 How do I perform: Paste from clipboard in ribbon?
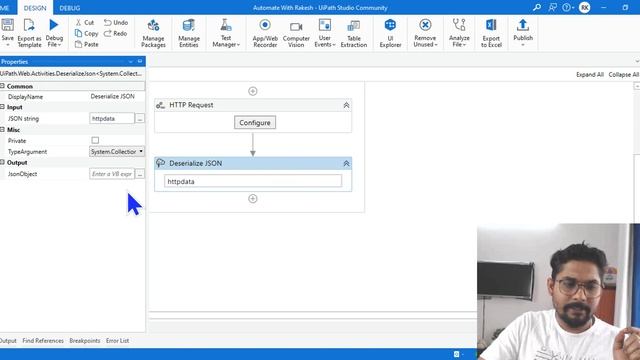(87, 44)
